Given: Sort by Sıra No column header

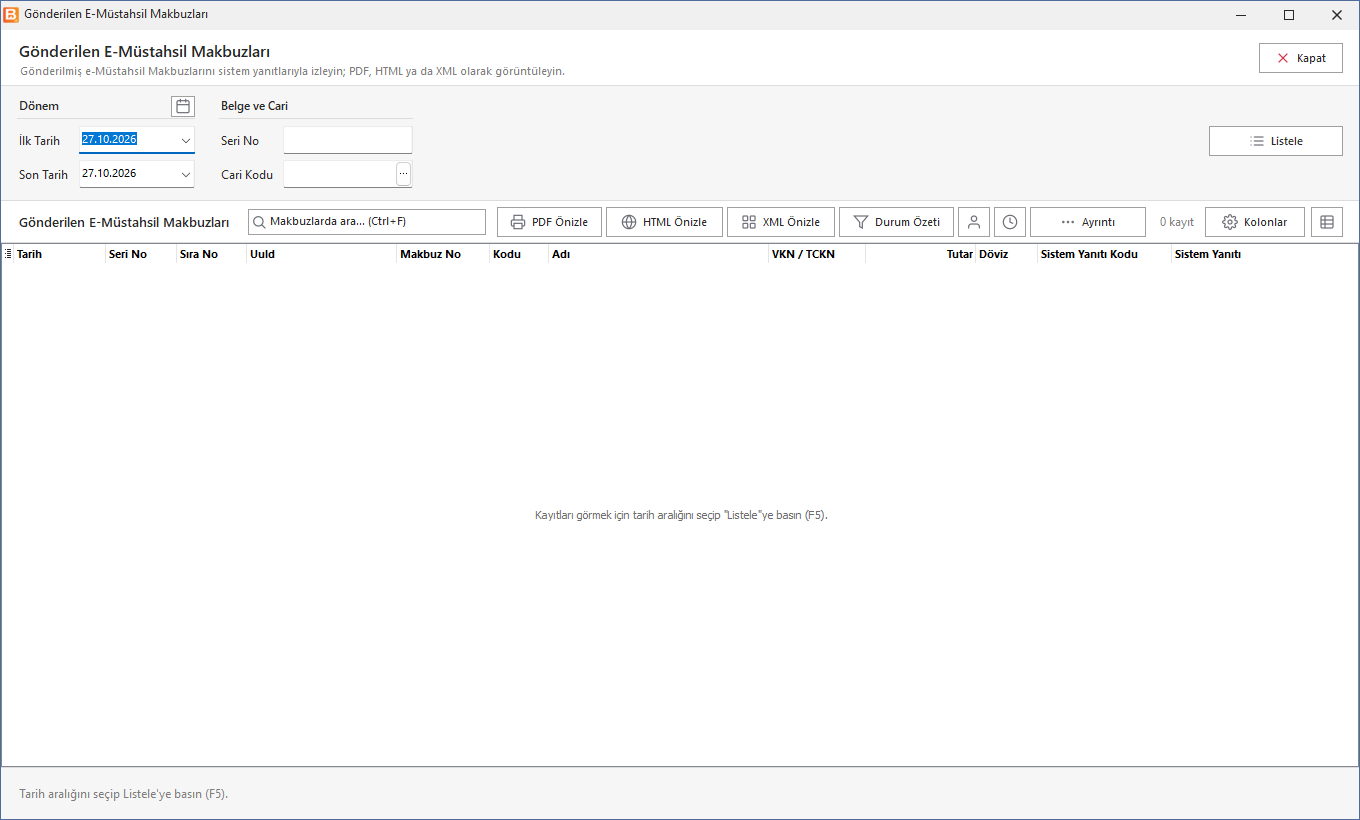Looking at the screenshot, I should pyautogui.click(x=211, y=254).
